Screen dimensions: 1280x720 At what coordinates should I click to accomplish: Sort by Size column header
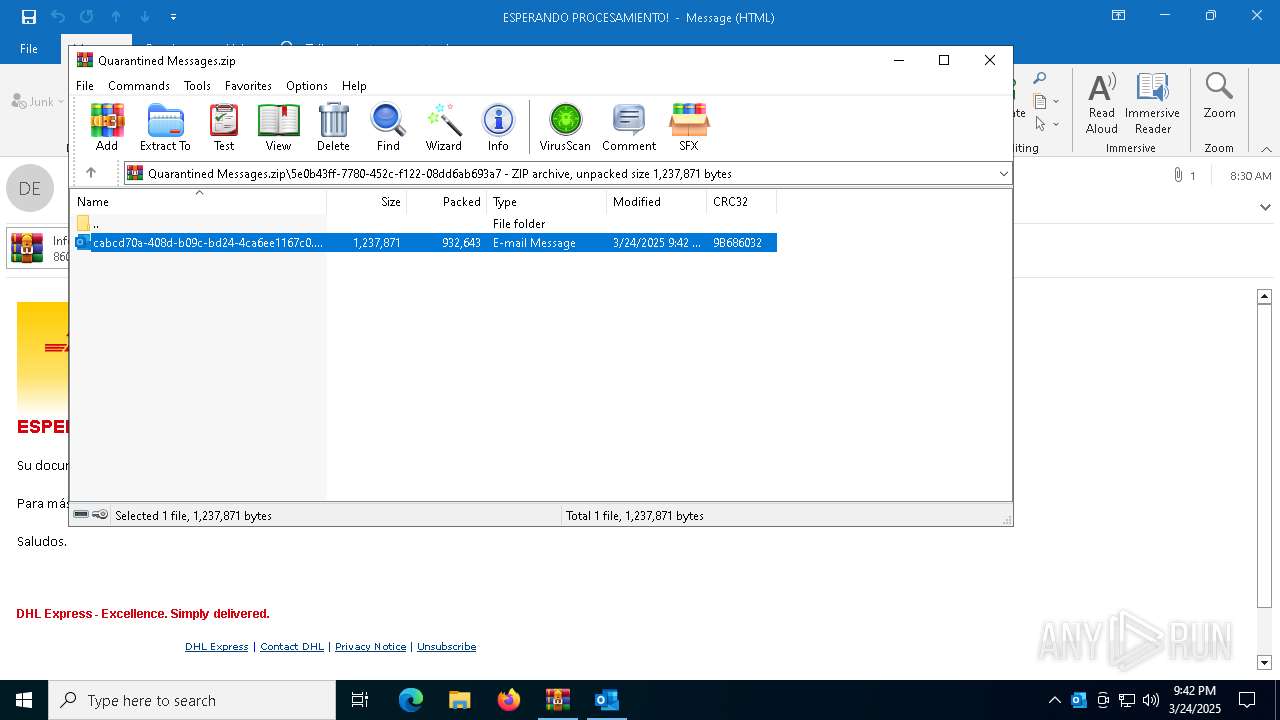[x=367, y=202]
